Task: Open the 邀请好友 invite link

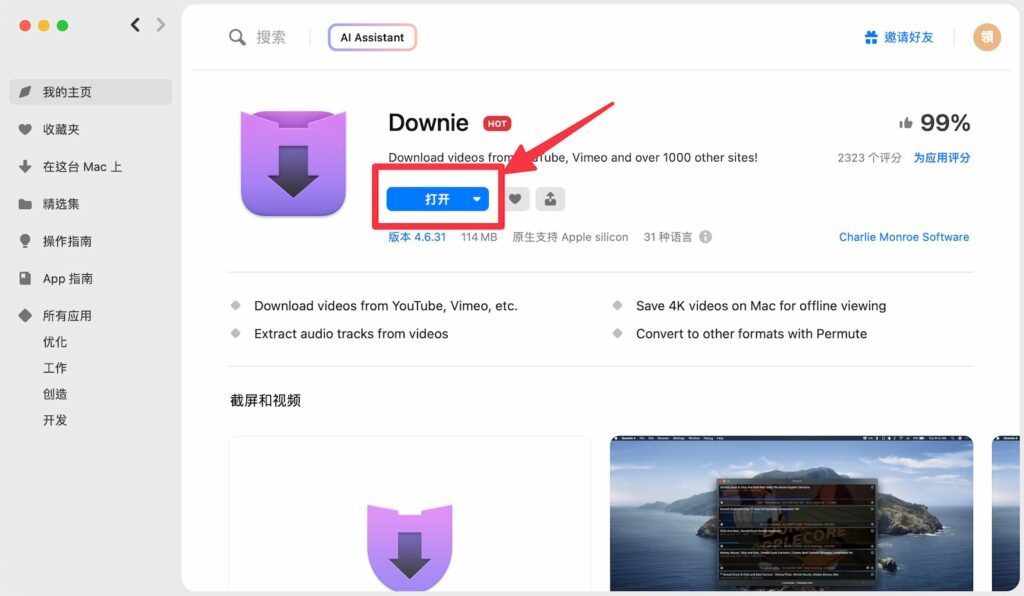Action: (x=908, y=37)
